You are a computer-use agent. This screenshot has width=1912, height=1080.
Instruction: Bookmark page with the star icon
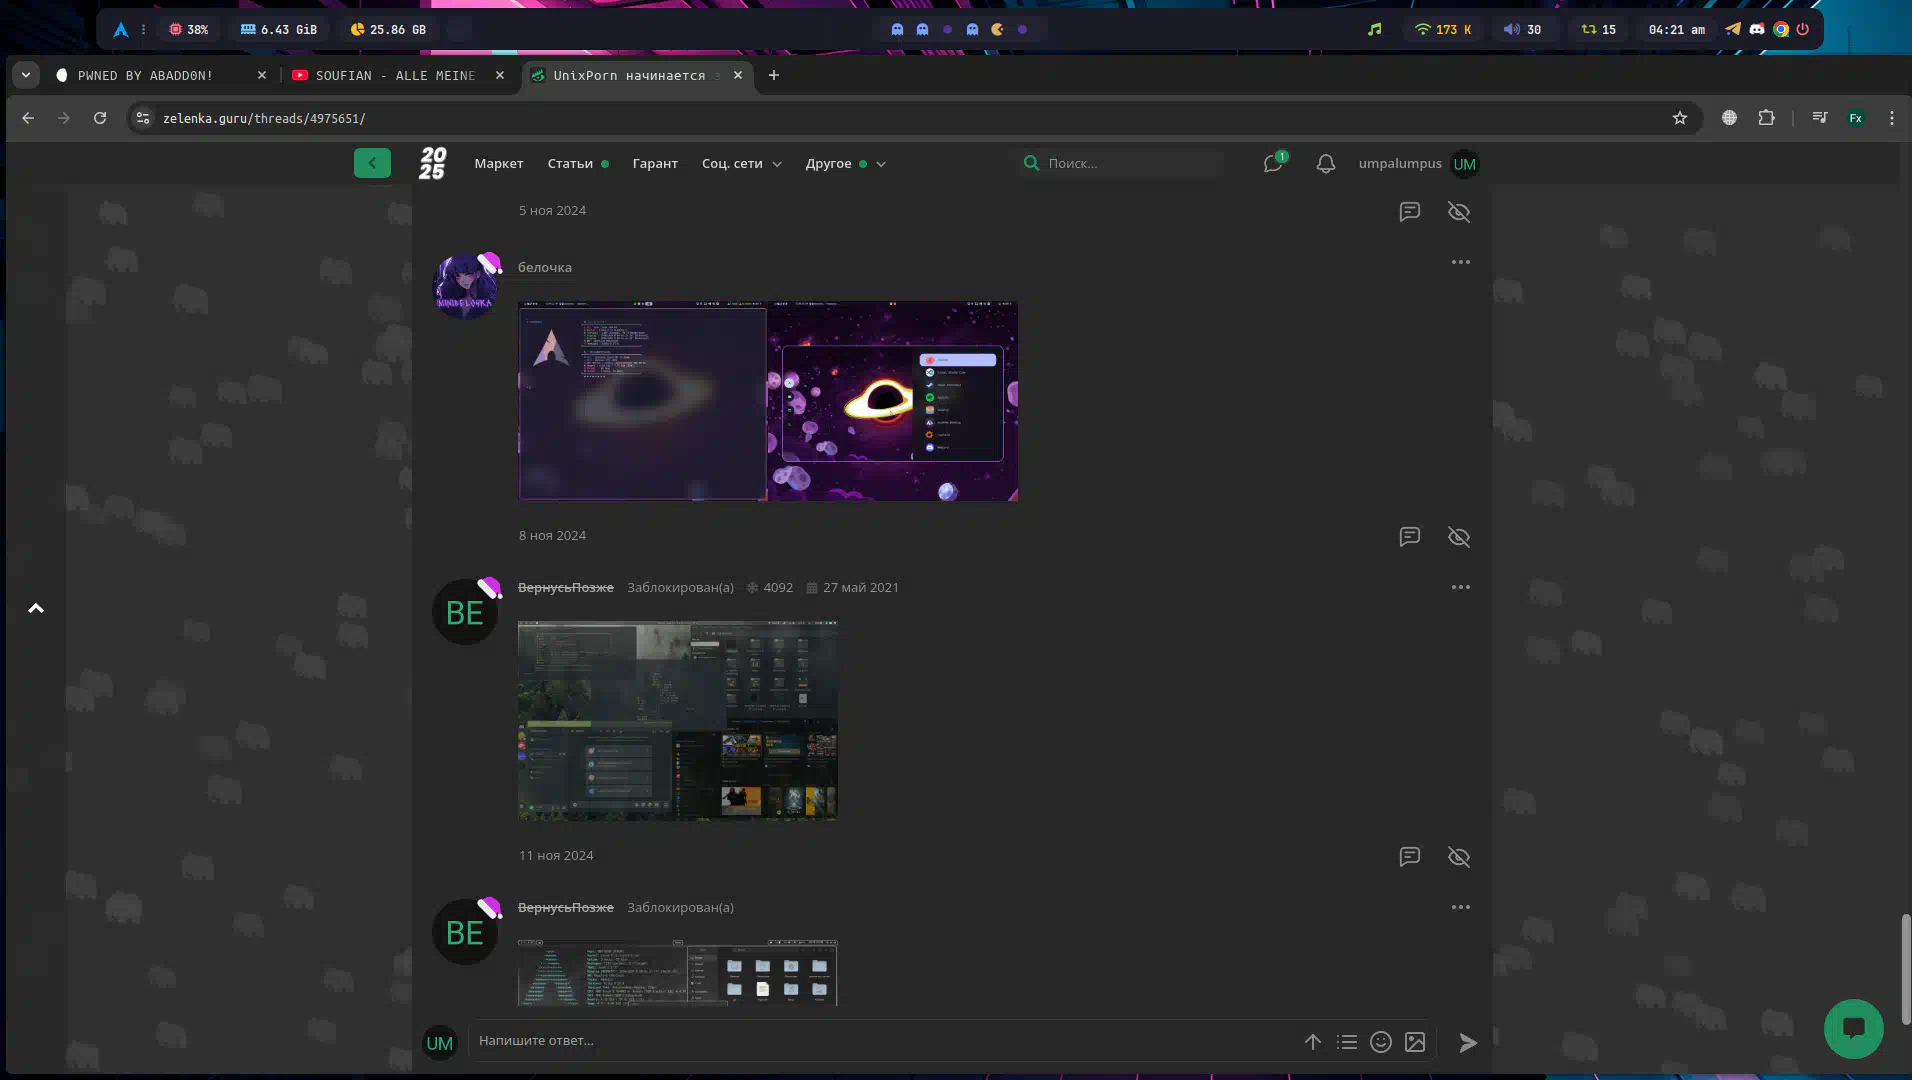tap(1680, 118)
